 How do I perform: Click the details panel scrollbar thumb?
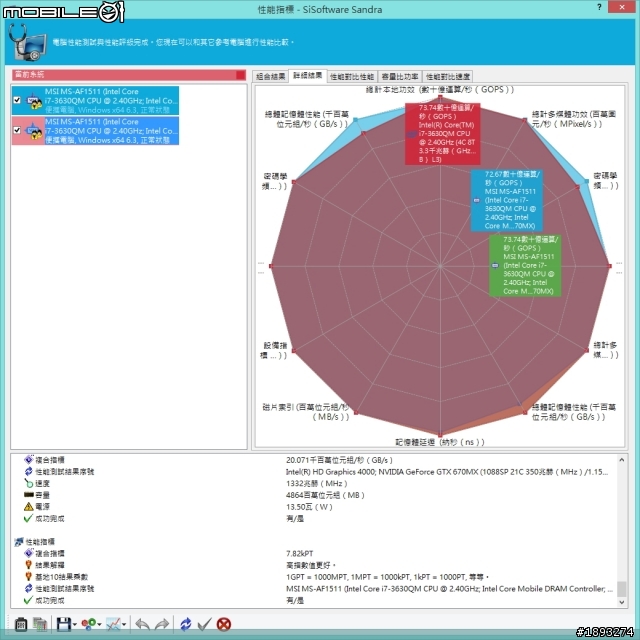[621, 589]
